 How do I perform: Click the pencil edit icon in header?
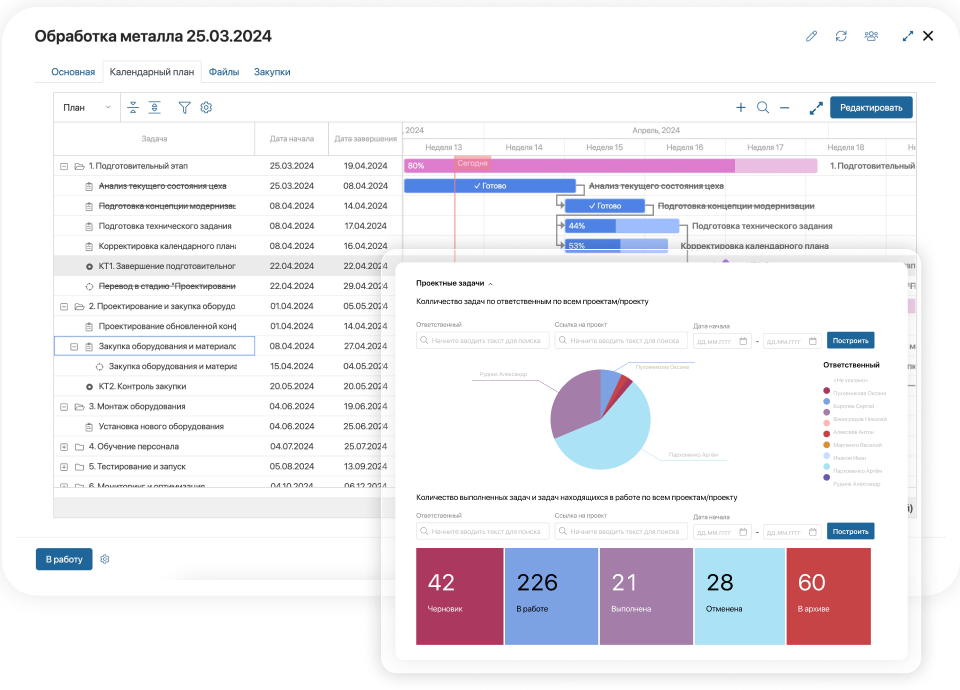(811, 36)
